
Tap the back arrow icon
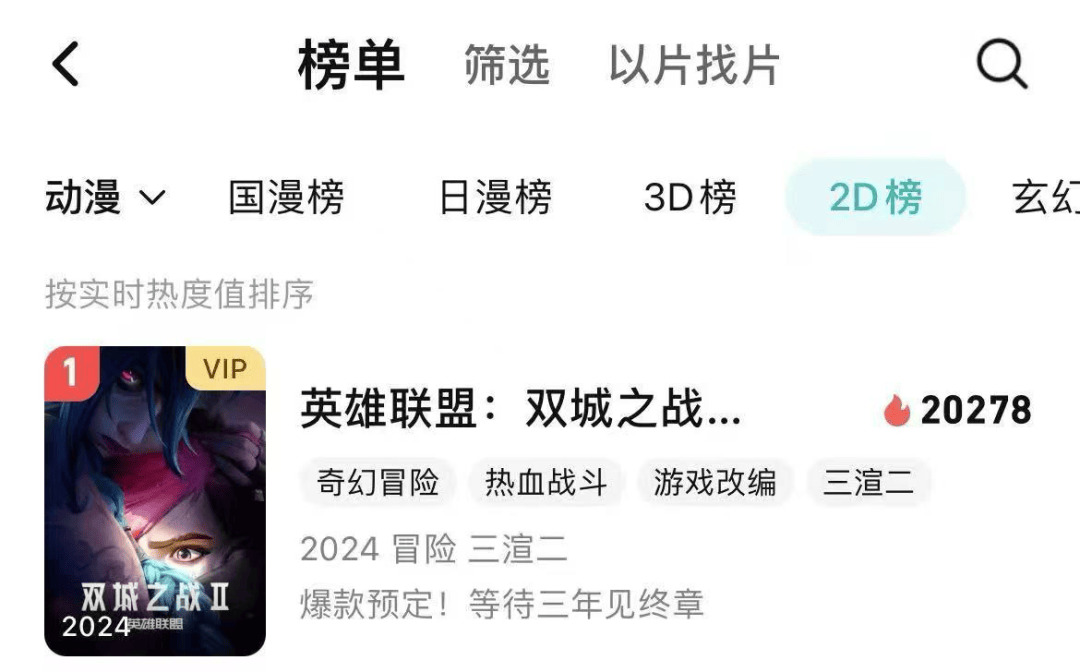(x=66, y=64)
